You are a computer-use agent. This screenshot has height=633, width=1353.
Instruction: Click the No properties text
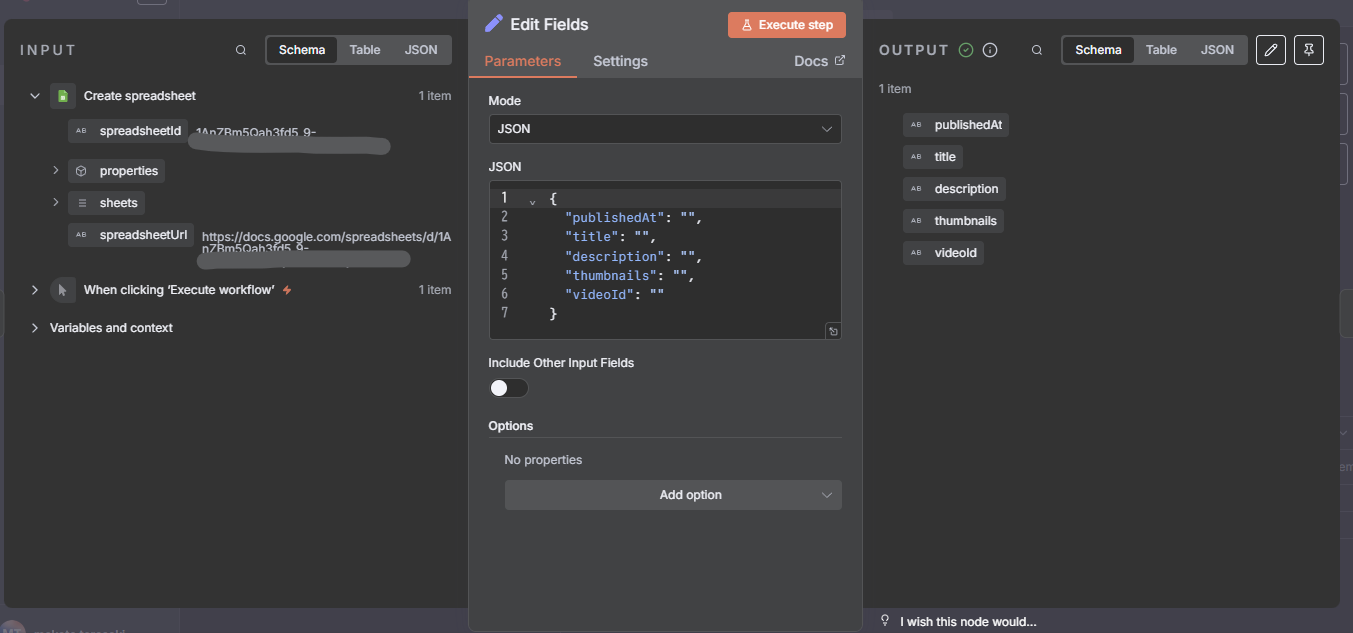tap(543, 460)
